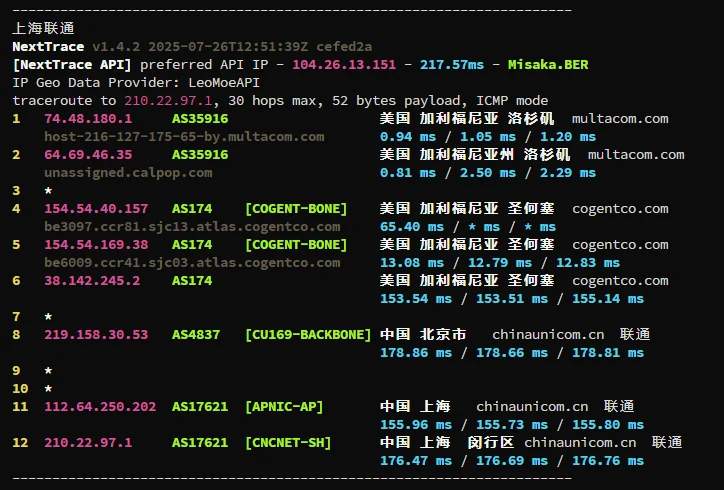Click the hop 4 IP 154.54.40.157
The height and width of the screenshot is (490, 724).
point(96,209)
